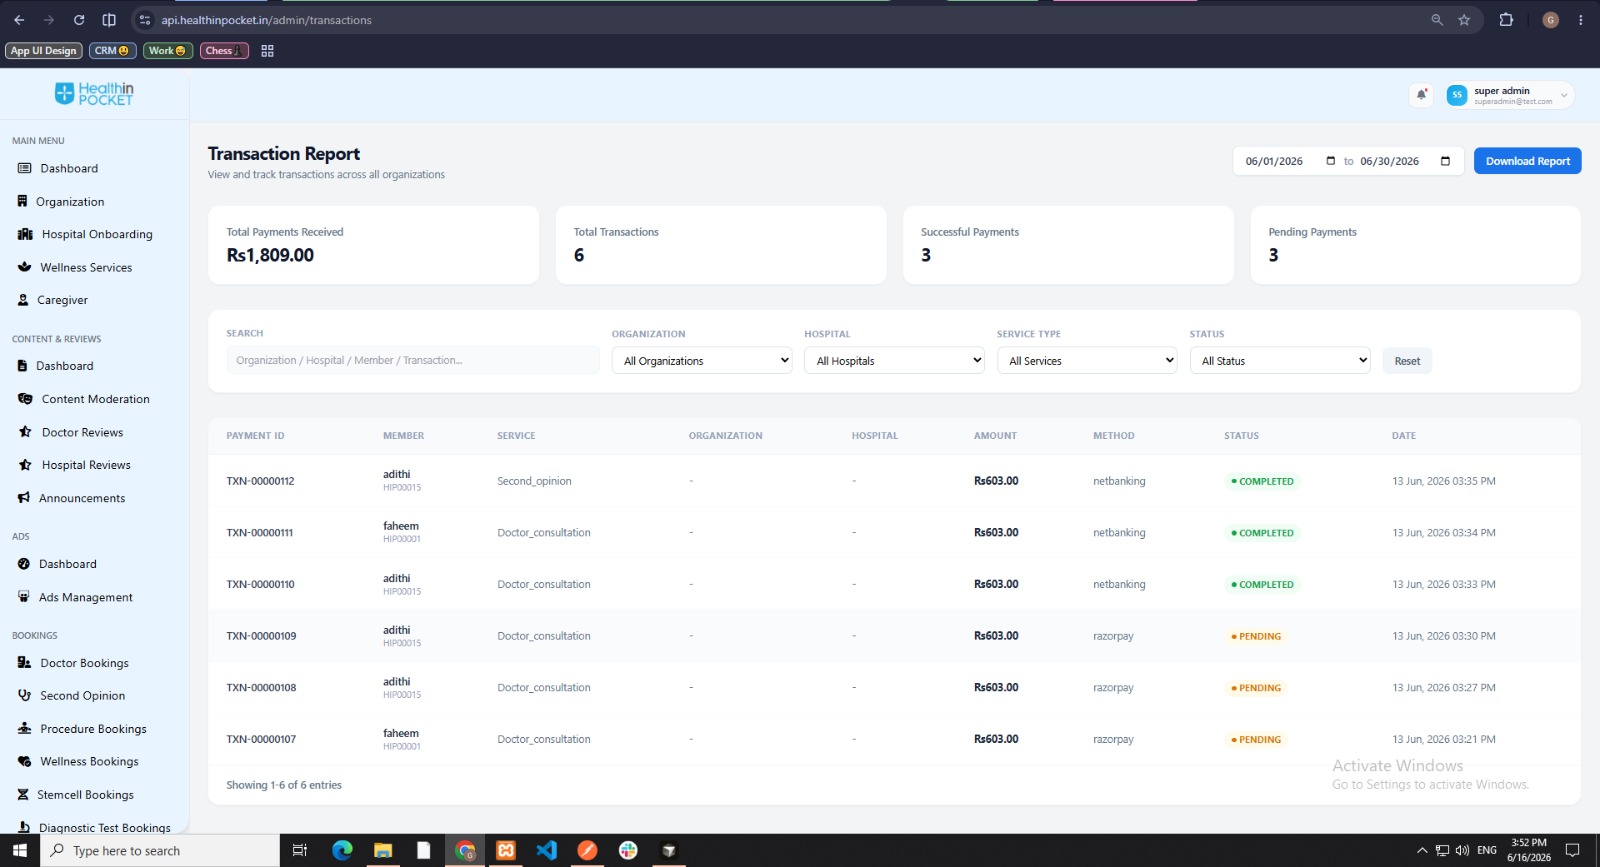Viewport: 1600px width, 867px height.
Task: Click the Total Payments Received card
Action: [x=373, y=245]
